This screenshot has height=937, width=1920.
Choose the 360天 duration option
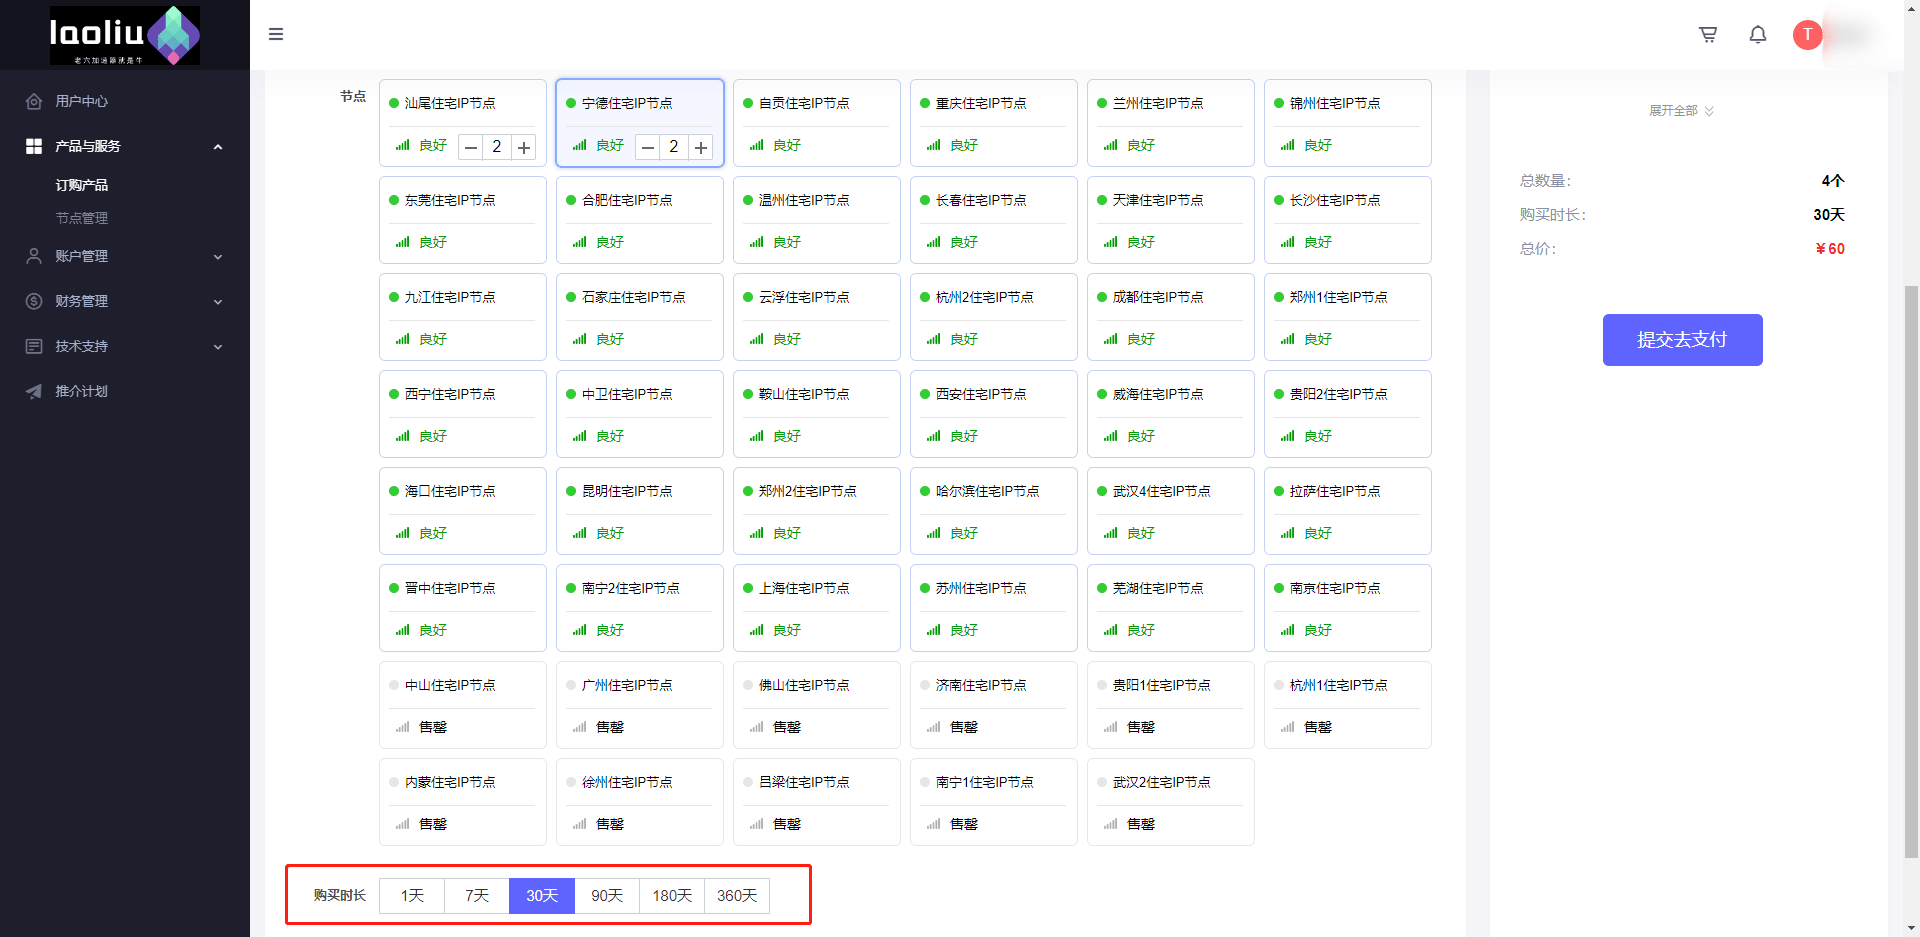(737, 895)
